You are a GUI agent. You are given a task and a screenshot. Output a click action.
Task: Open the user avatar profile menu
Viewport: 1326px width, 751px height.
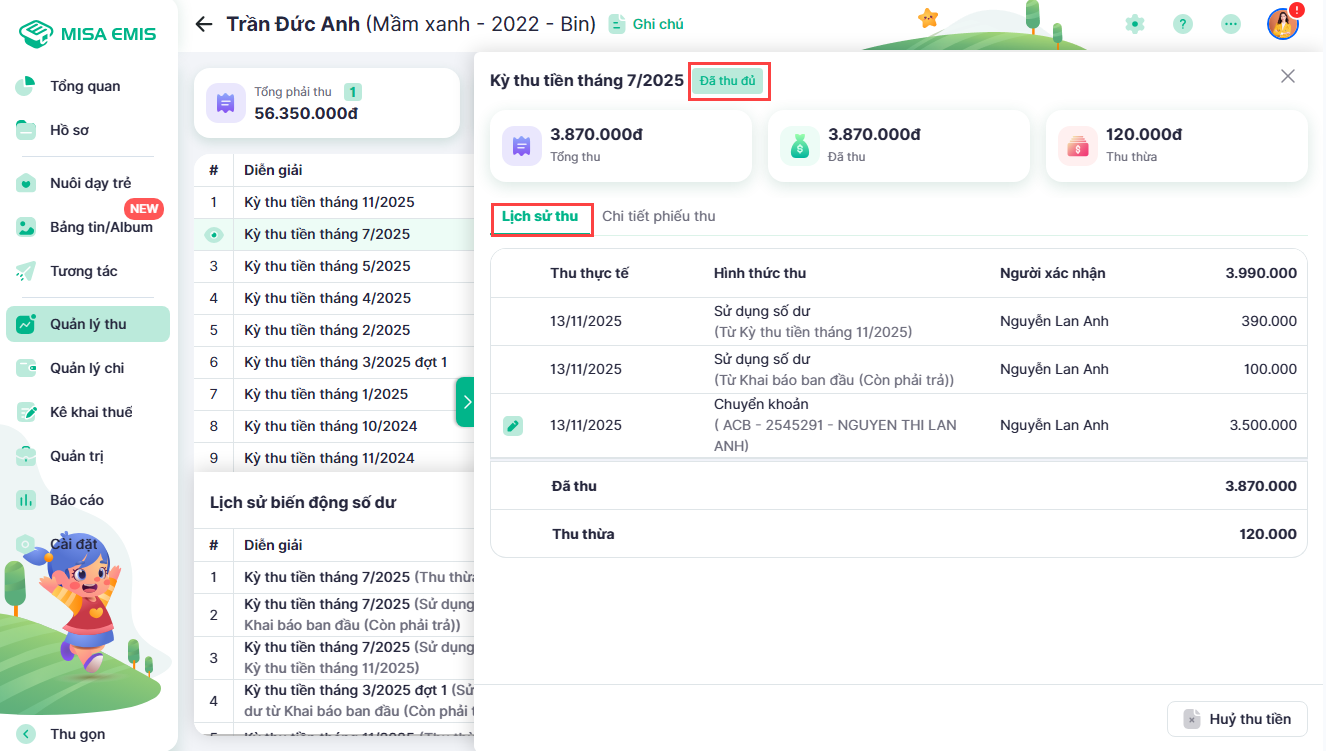[1282, 24]
